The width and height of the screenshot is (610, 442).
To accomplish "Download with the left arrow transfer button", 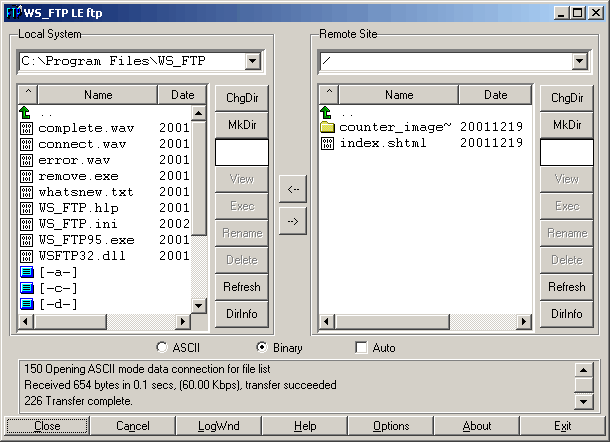I will click(293, 189).
